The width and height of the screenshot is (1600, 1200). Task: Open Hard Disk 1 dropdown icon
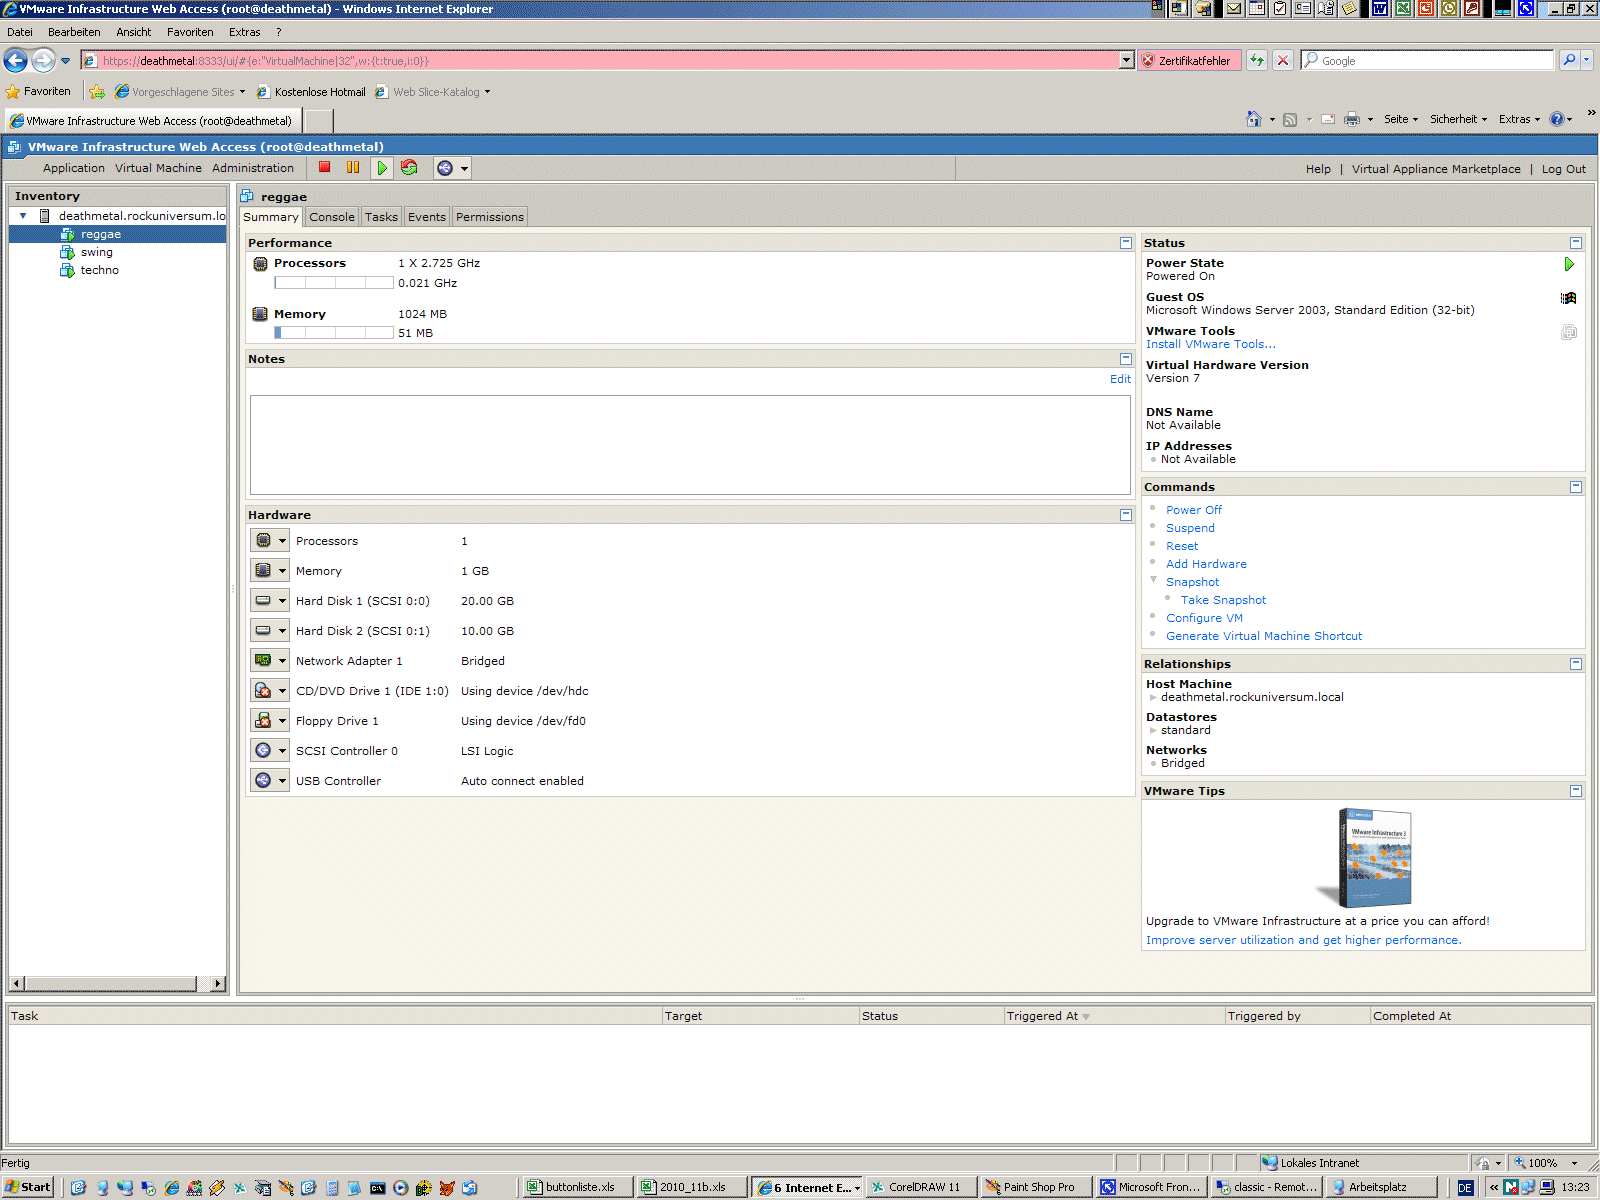pos(269,601)
